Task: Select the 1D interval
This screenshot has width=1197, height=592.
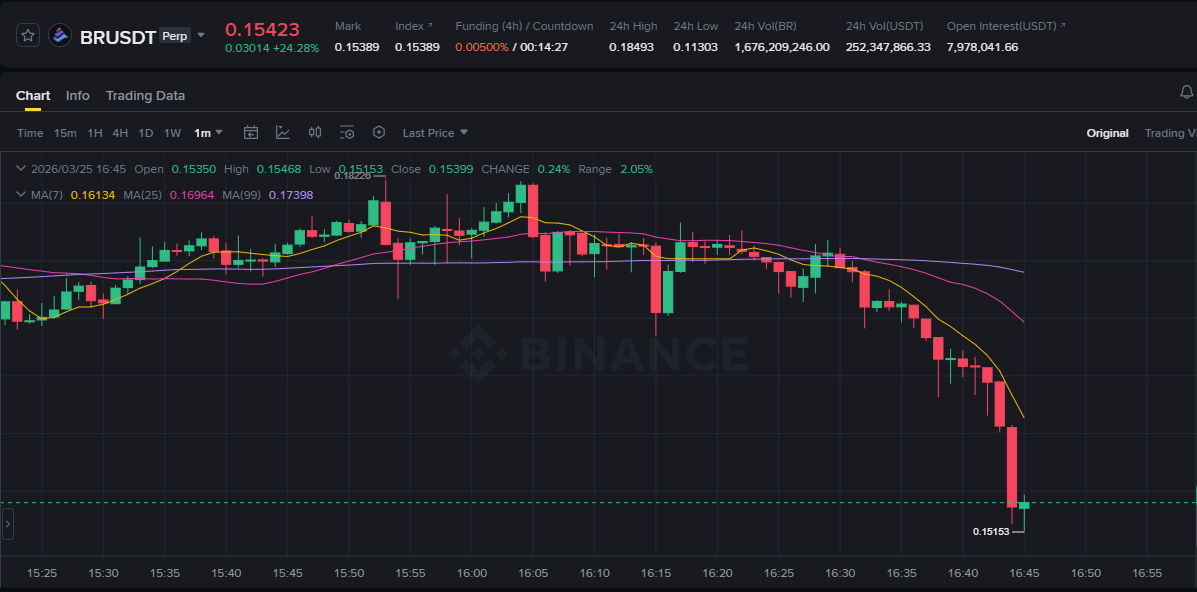Action: point(146,133)
